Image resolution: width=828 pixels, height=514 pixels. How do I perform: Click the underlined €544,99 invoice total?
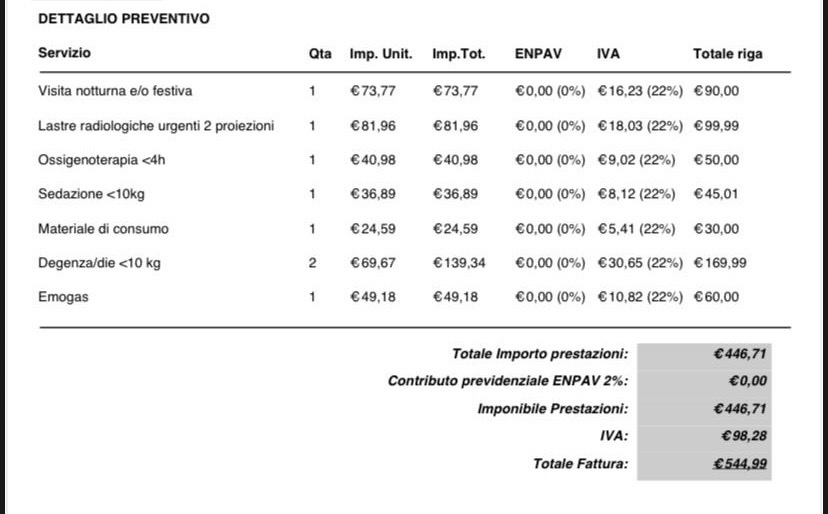pyautogui.click(x=740, y=463)
